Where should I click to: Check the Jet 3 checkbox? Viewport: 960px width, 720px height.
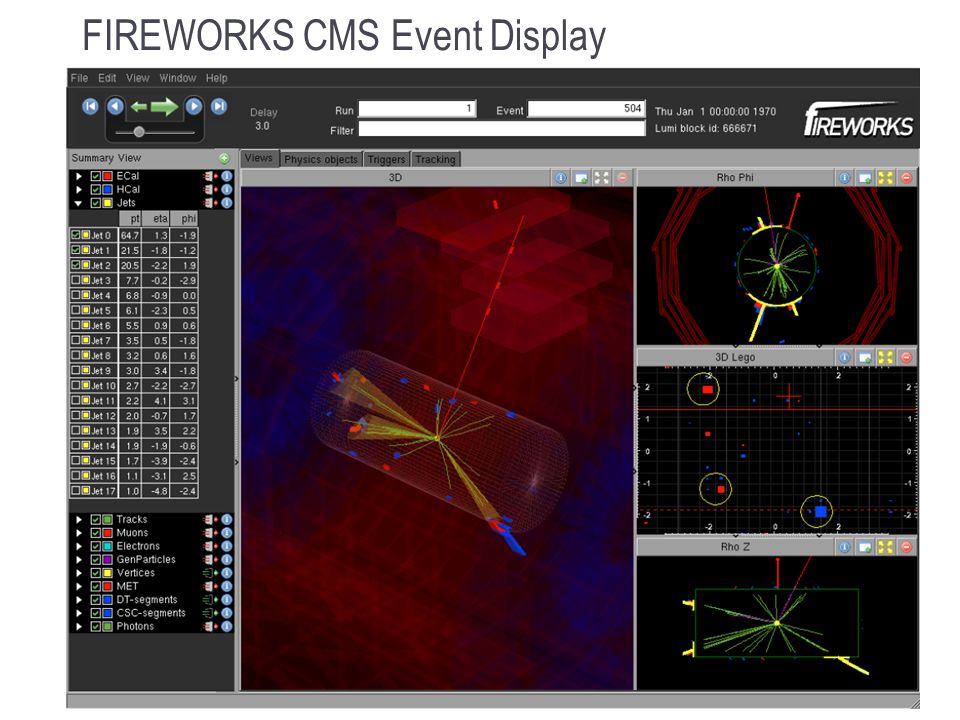coord(76,280)
